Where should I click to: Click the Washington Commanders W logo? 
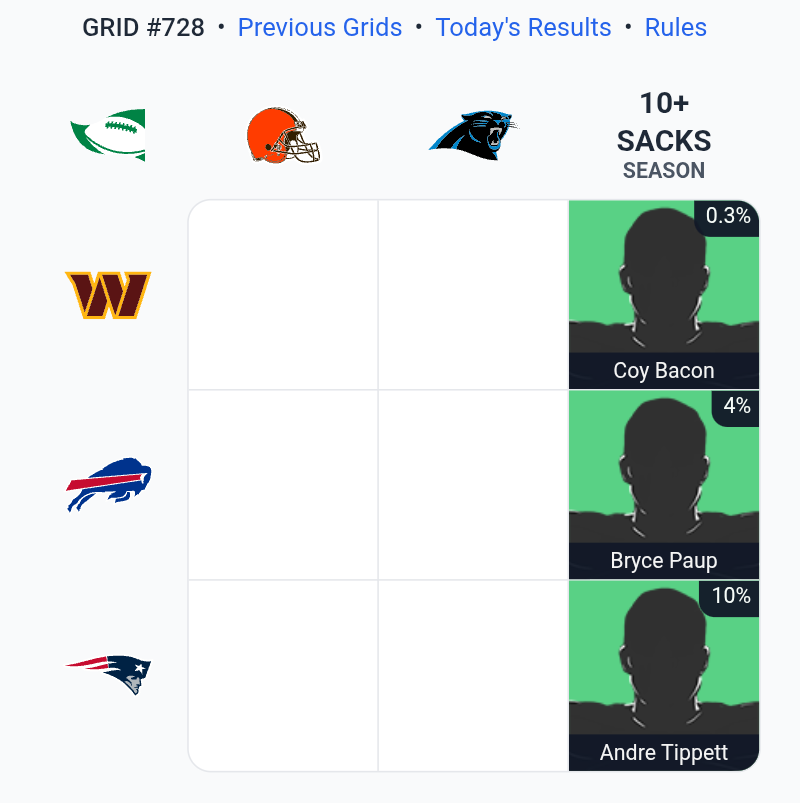(108, 295)
